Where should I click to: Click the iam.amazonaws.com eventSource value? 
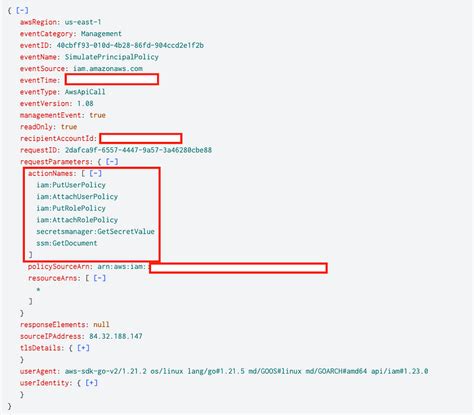[x=108, y=69]
